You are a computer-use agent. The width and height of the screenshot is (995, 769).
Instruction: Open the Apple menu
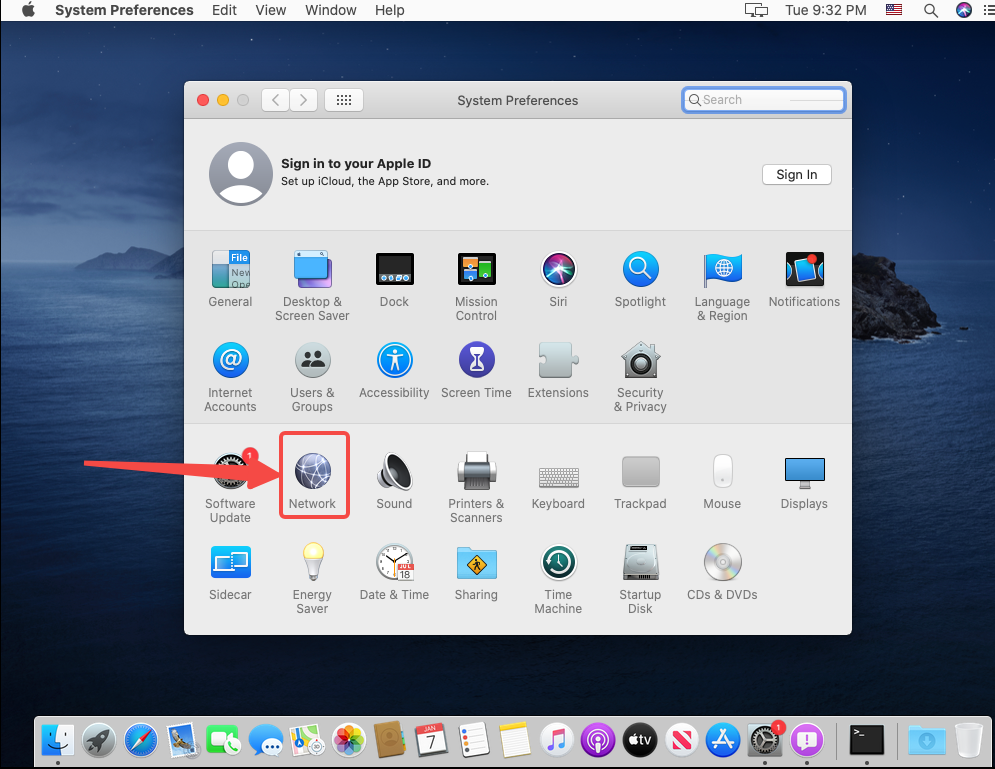[x=28, y=10]
